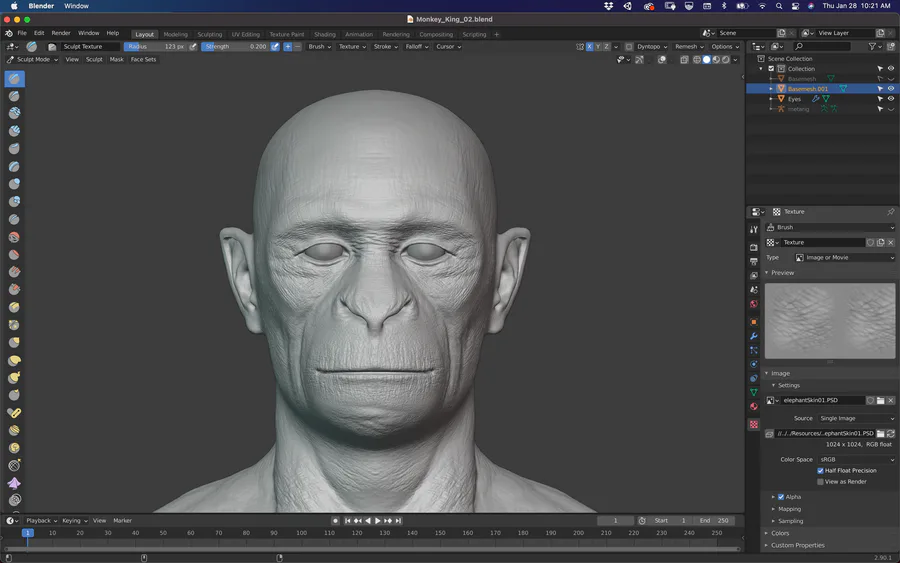Screen dimensions: 900x563
Task: Hide Basemesh.001 with eye icon
Action: tap(891, 89)
